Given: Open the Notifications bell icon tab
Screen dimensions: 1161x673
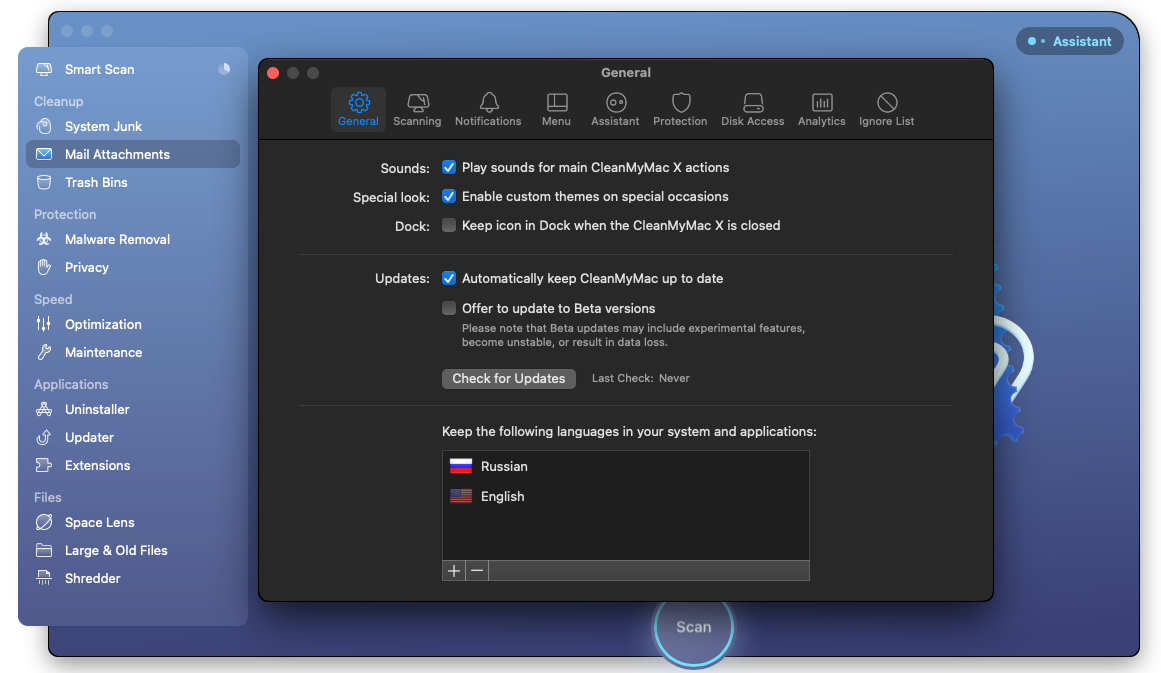Looking at the screenshot, I should tap(488, 103).
